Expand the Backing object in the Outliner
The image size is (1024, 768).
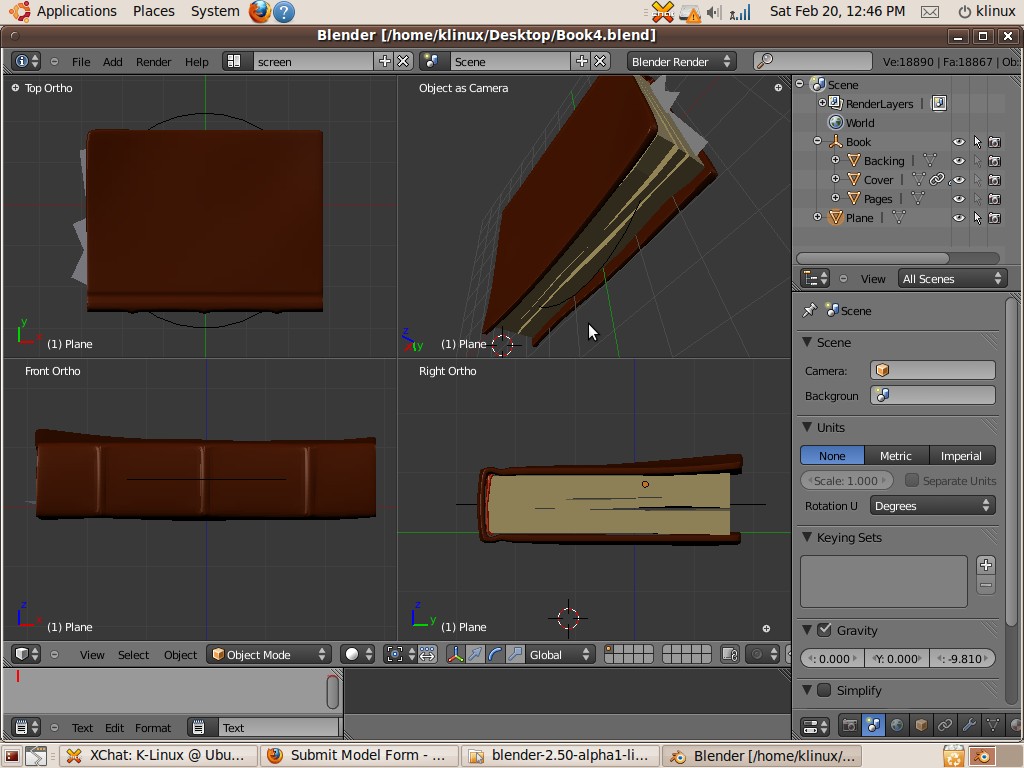(x=835, y=161)
